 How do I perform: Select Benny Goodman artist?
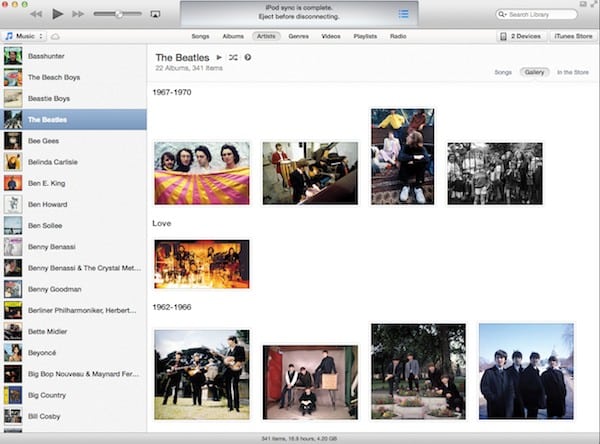[73, 289]
